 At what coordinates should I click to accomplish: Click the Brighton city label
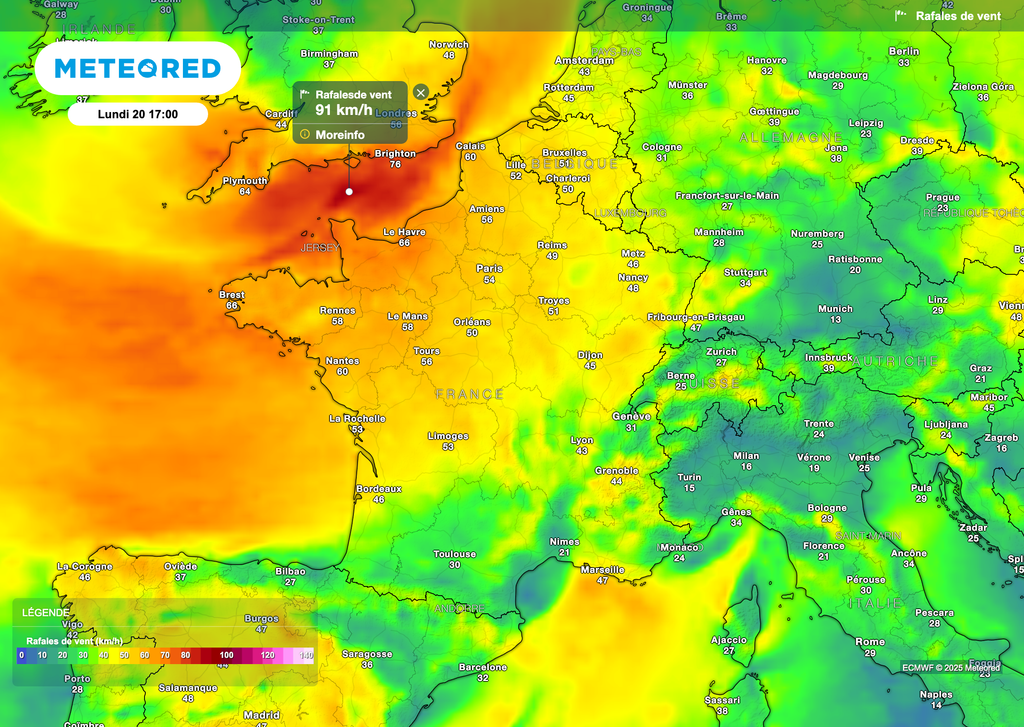(394, 154)
